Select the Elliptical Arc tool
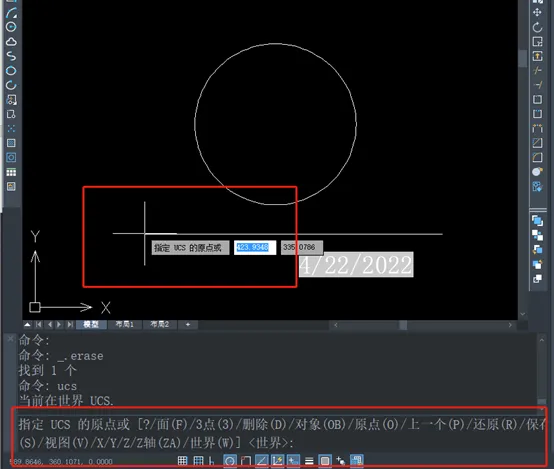554x469 pixels. pyautogui.click(x=11, y=85)
